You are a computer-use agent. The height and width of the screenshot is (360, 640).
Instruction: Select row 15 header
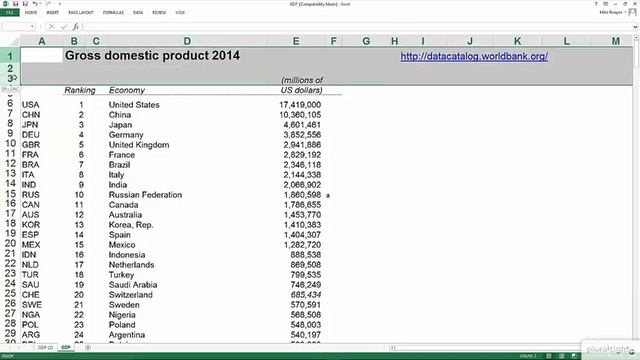[x=10, y=194]
